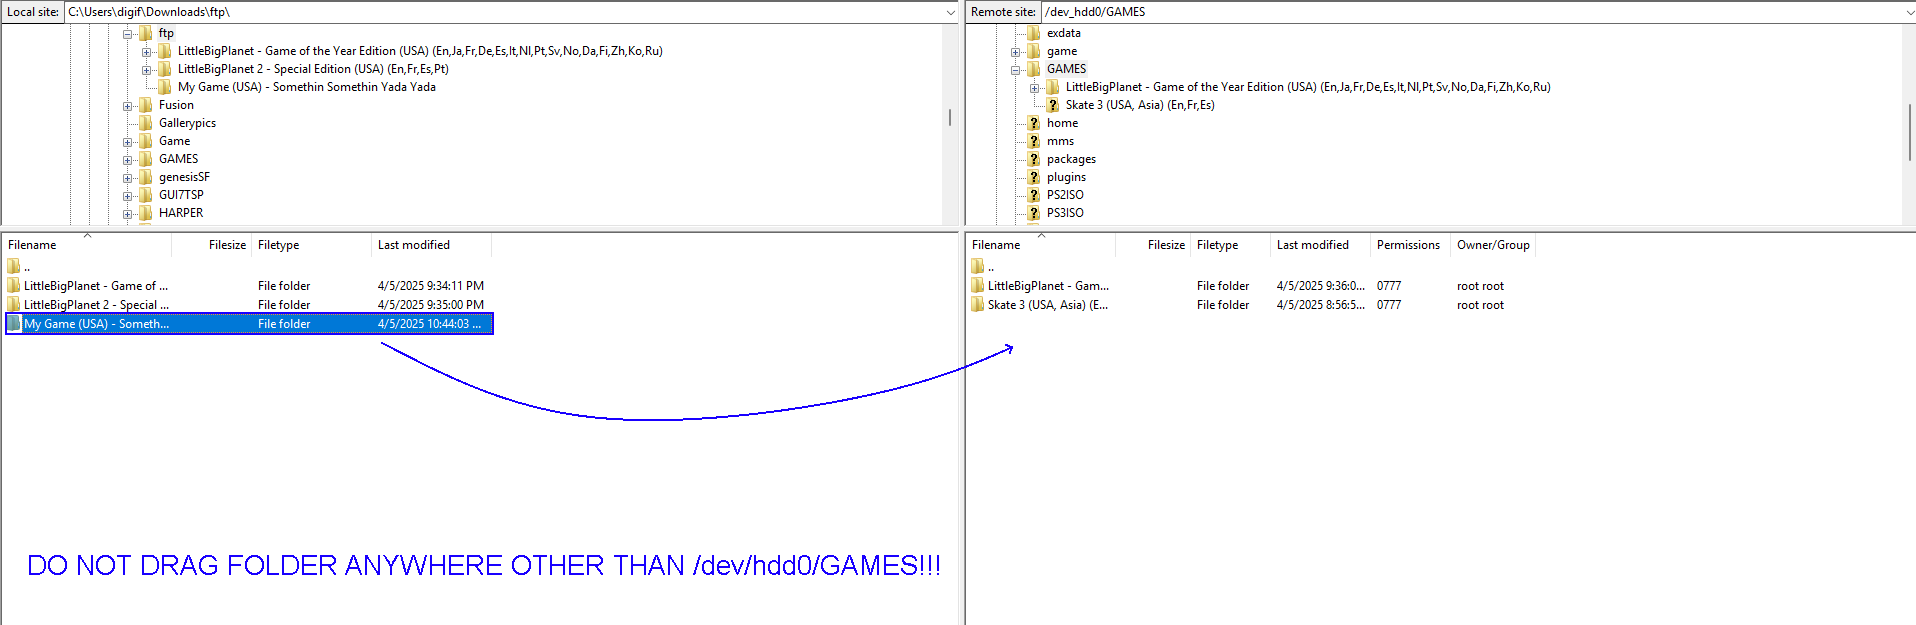Click the ftp folder icon in local tree
The height and width of the screenshot is (625, 1916).
[146, 33]
